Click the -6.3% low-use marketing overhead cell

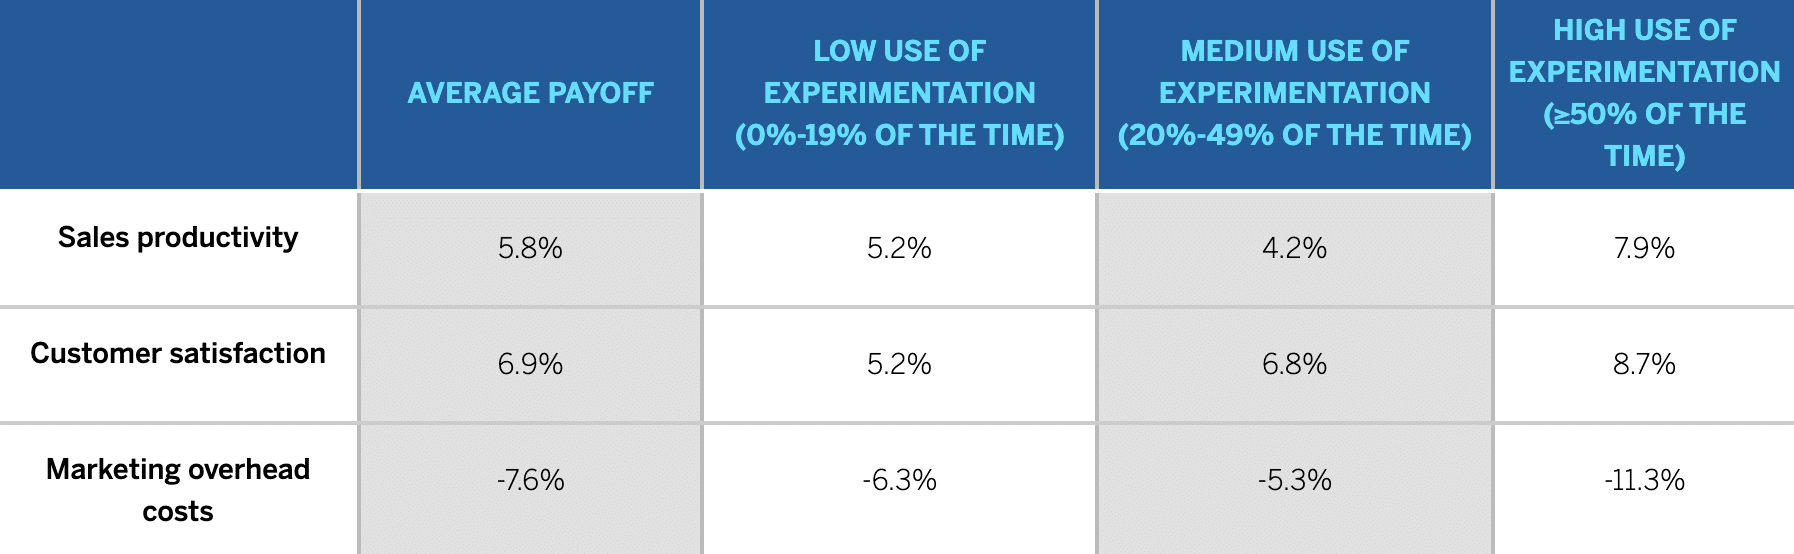coord(899,481)
